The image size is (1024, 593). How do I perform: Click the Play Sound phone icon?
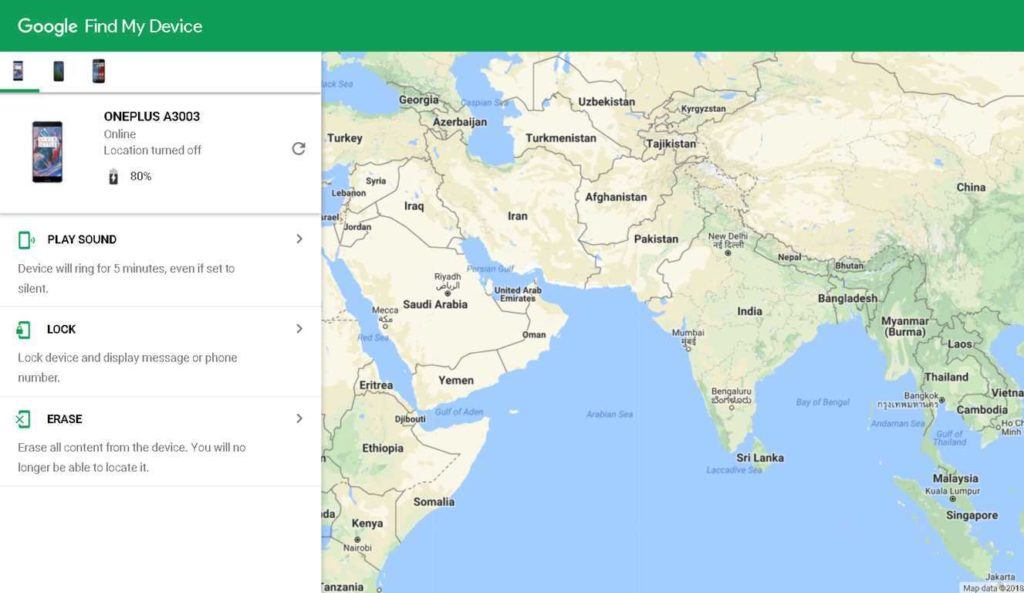[26, 240]
